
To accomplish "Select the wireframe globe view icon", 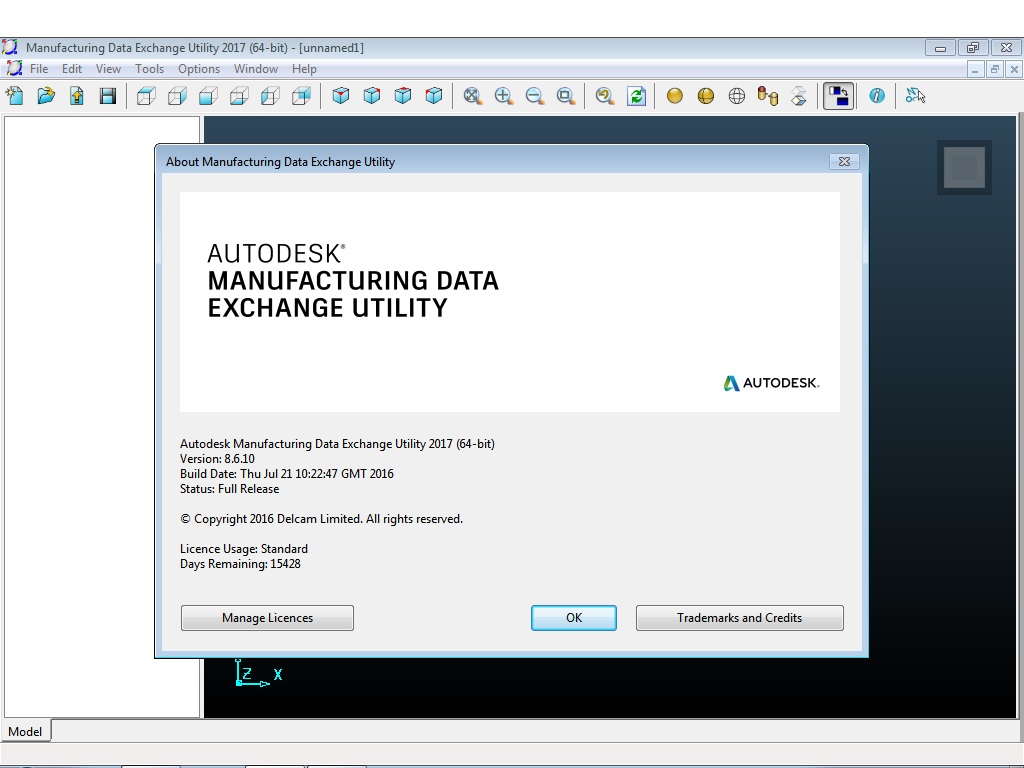I will coord(737,96).
